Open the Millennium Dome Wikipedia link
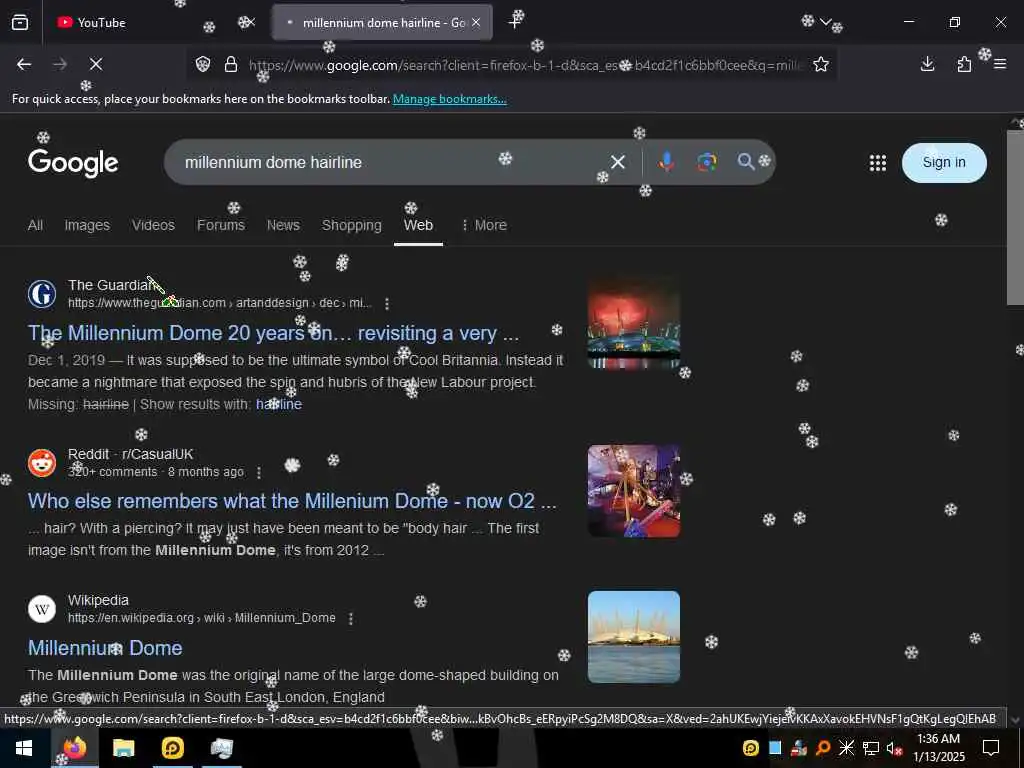Screen dimensions: 1024x768 [104, 648]
